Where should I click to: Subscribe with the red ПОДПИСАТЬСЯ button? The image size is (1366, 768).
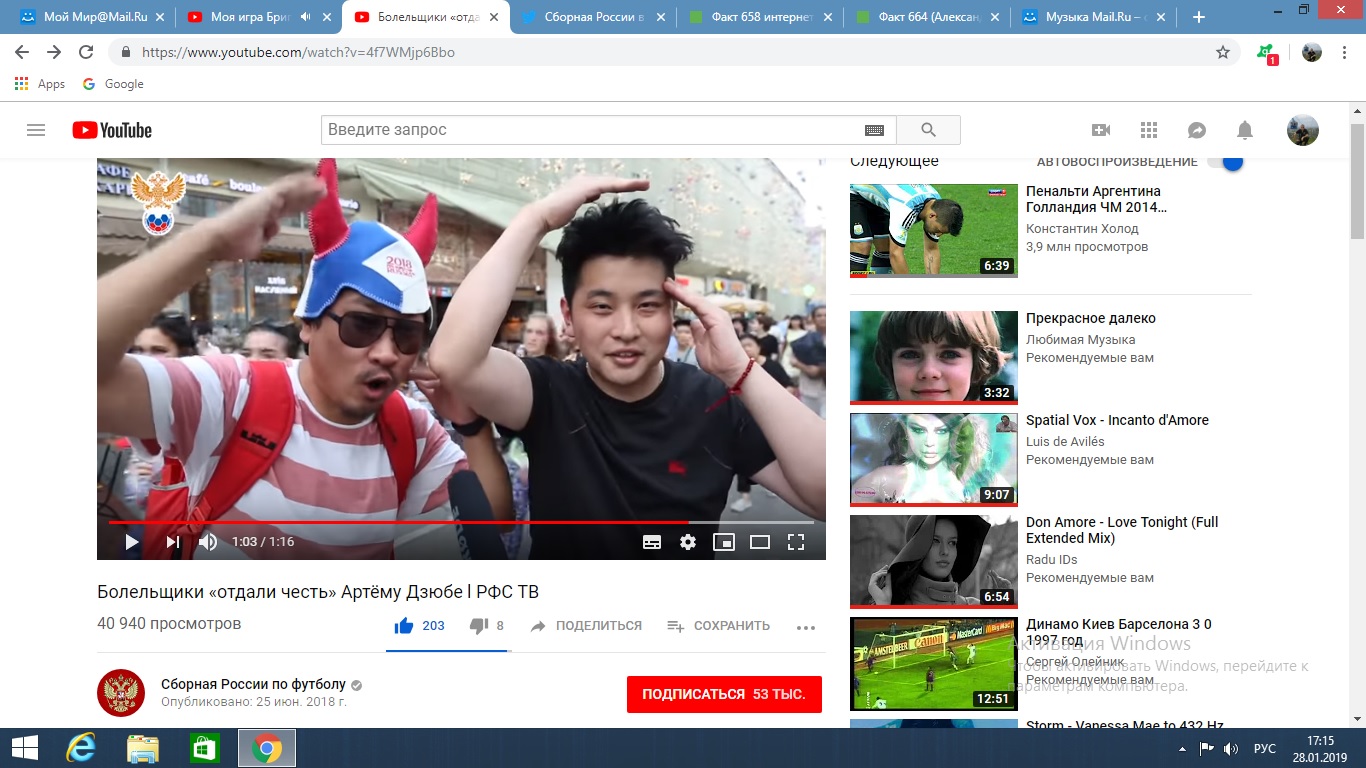point(724,694)
